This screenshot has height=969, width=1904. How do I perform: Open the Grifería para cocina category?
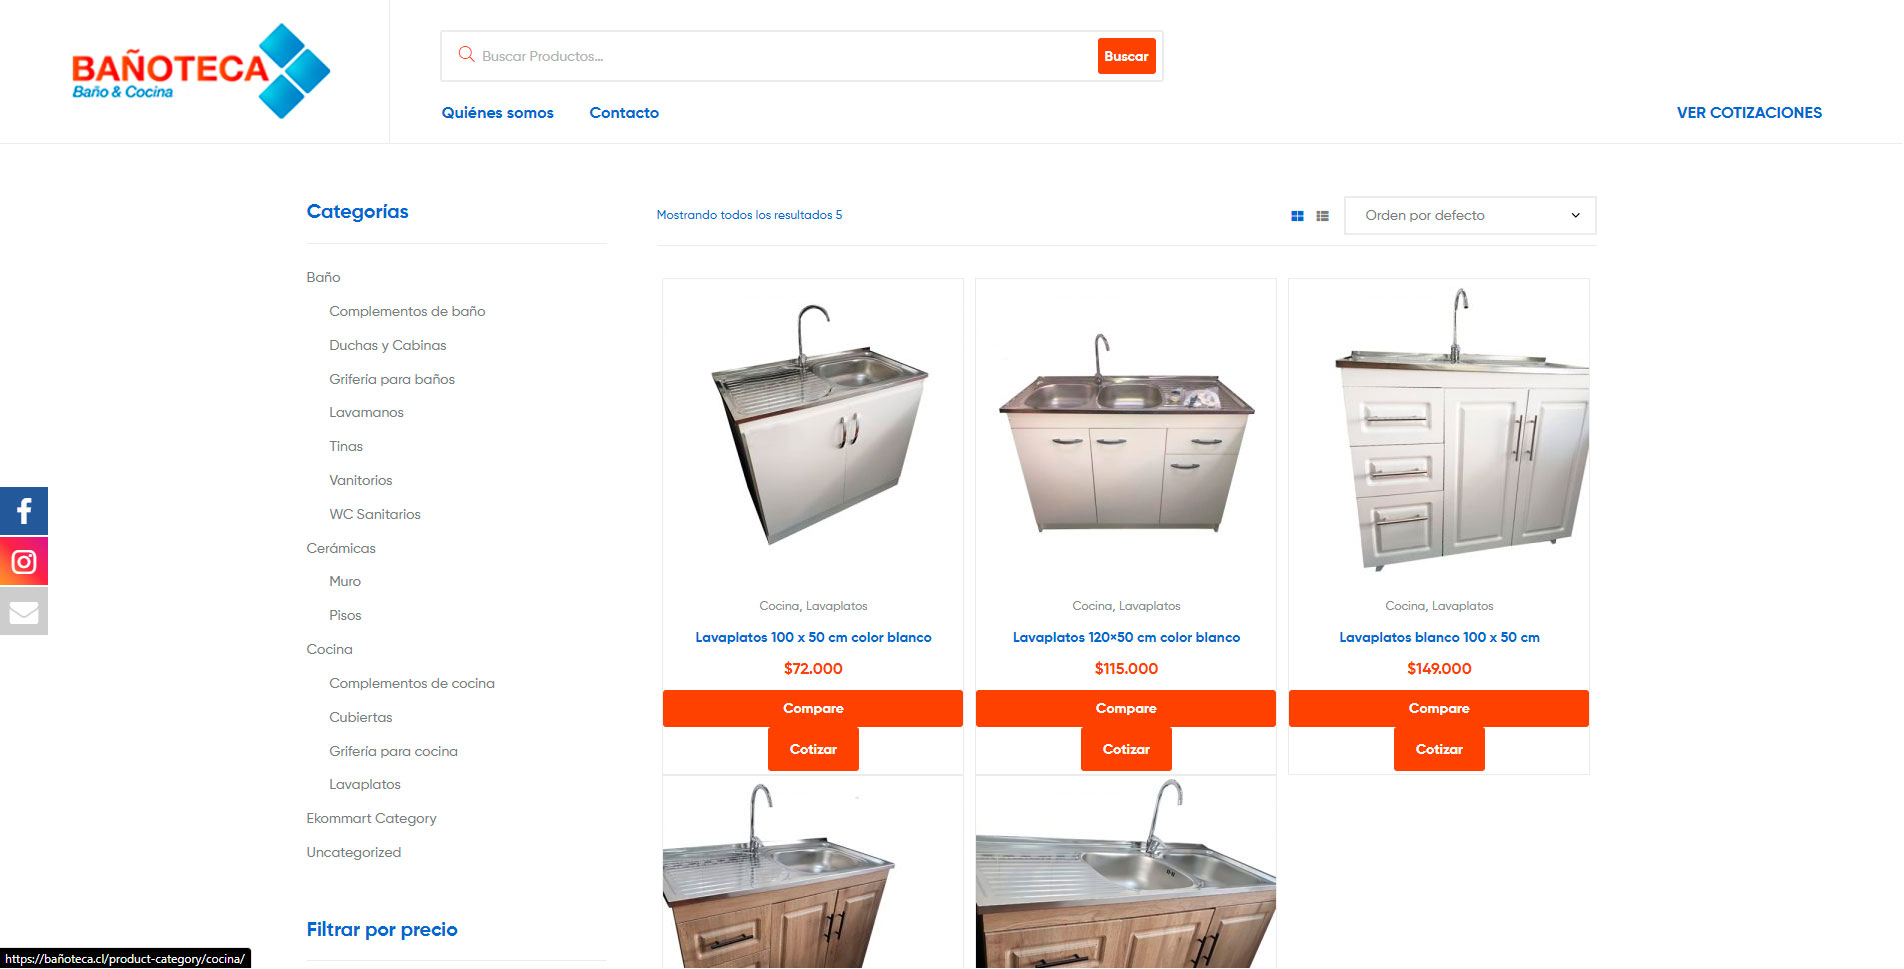pyautogui.click(x=393, y=751)
